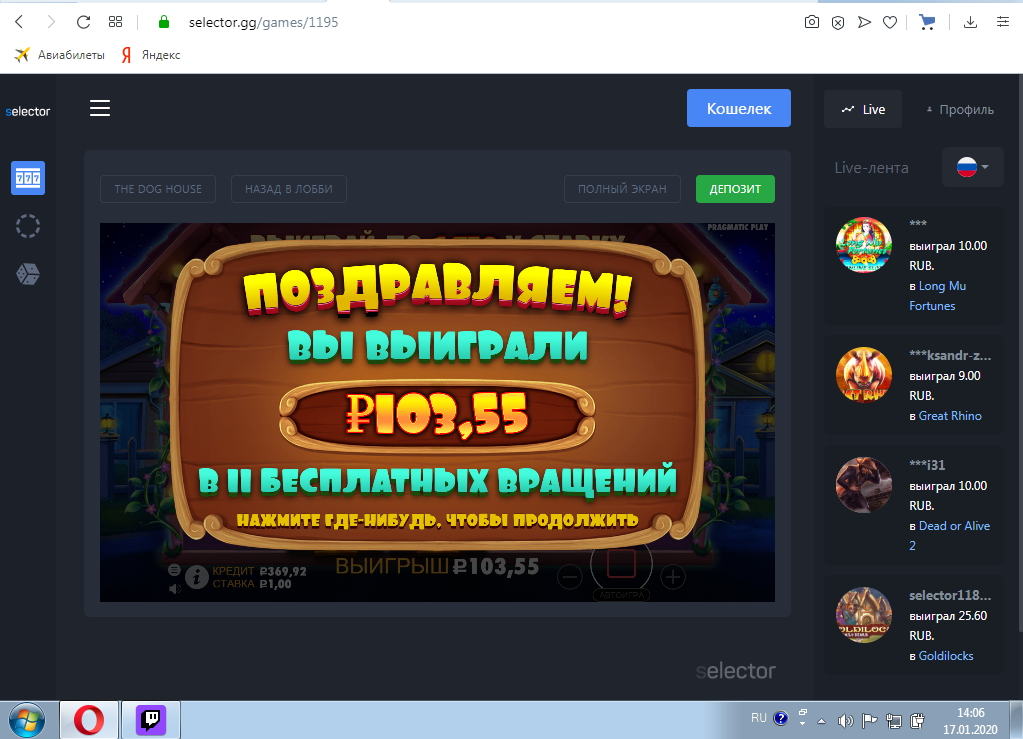Click the send flow arrow icon

[x=864, y=22]
